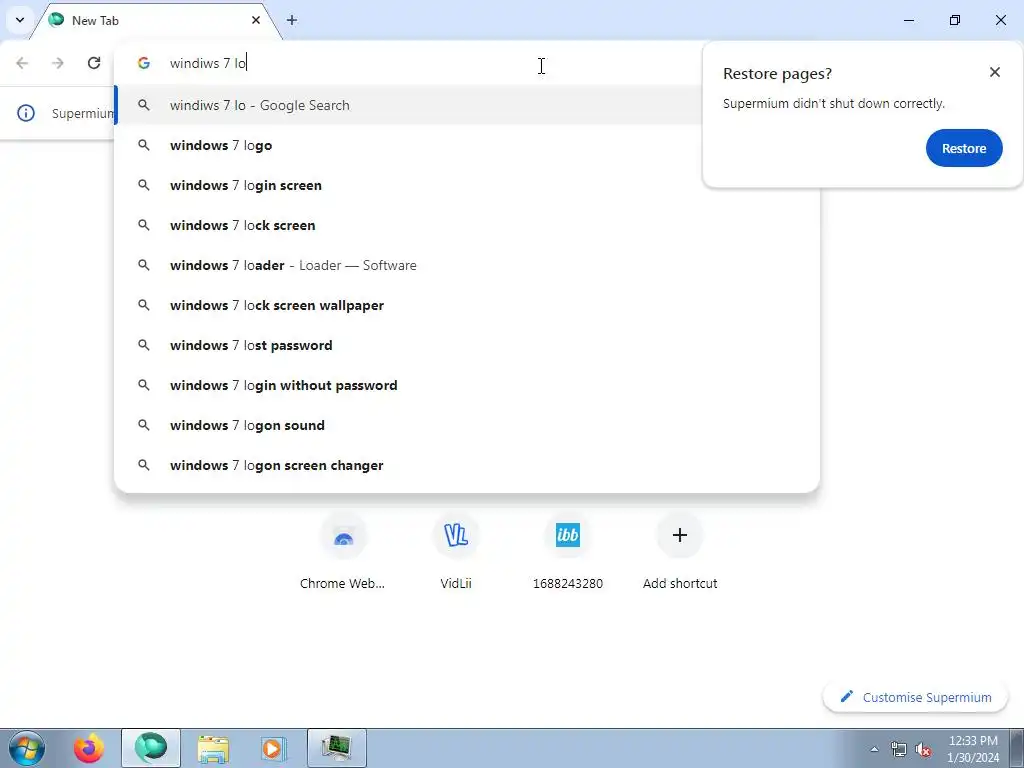Viewport: 1024px width, 768px height.
Task: Open Windows Media Player from taskbar
Action: [274, 748]
